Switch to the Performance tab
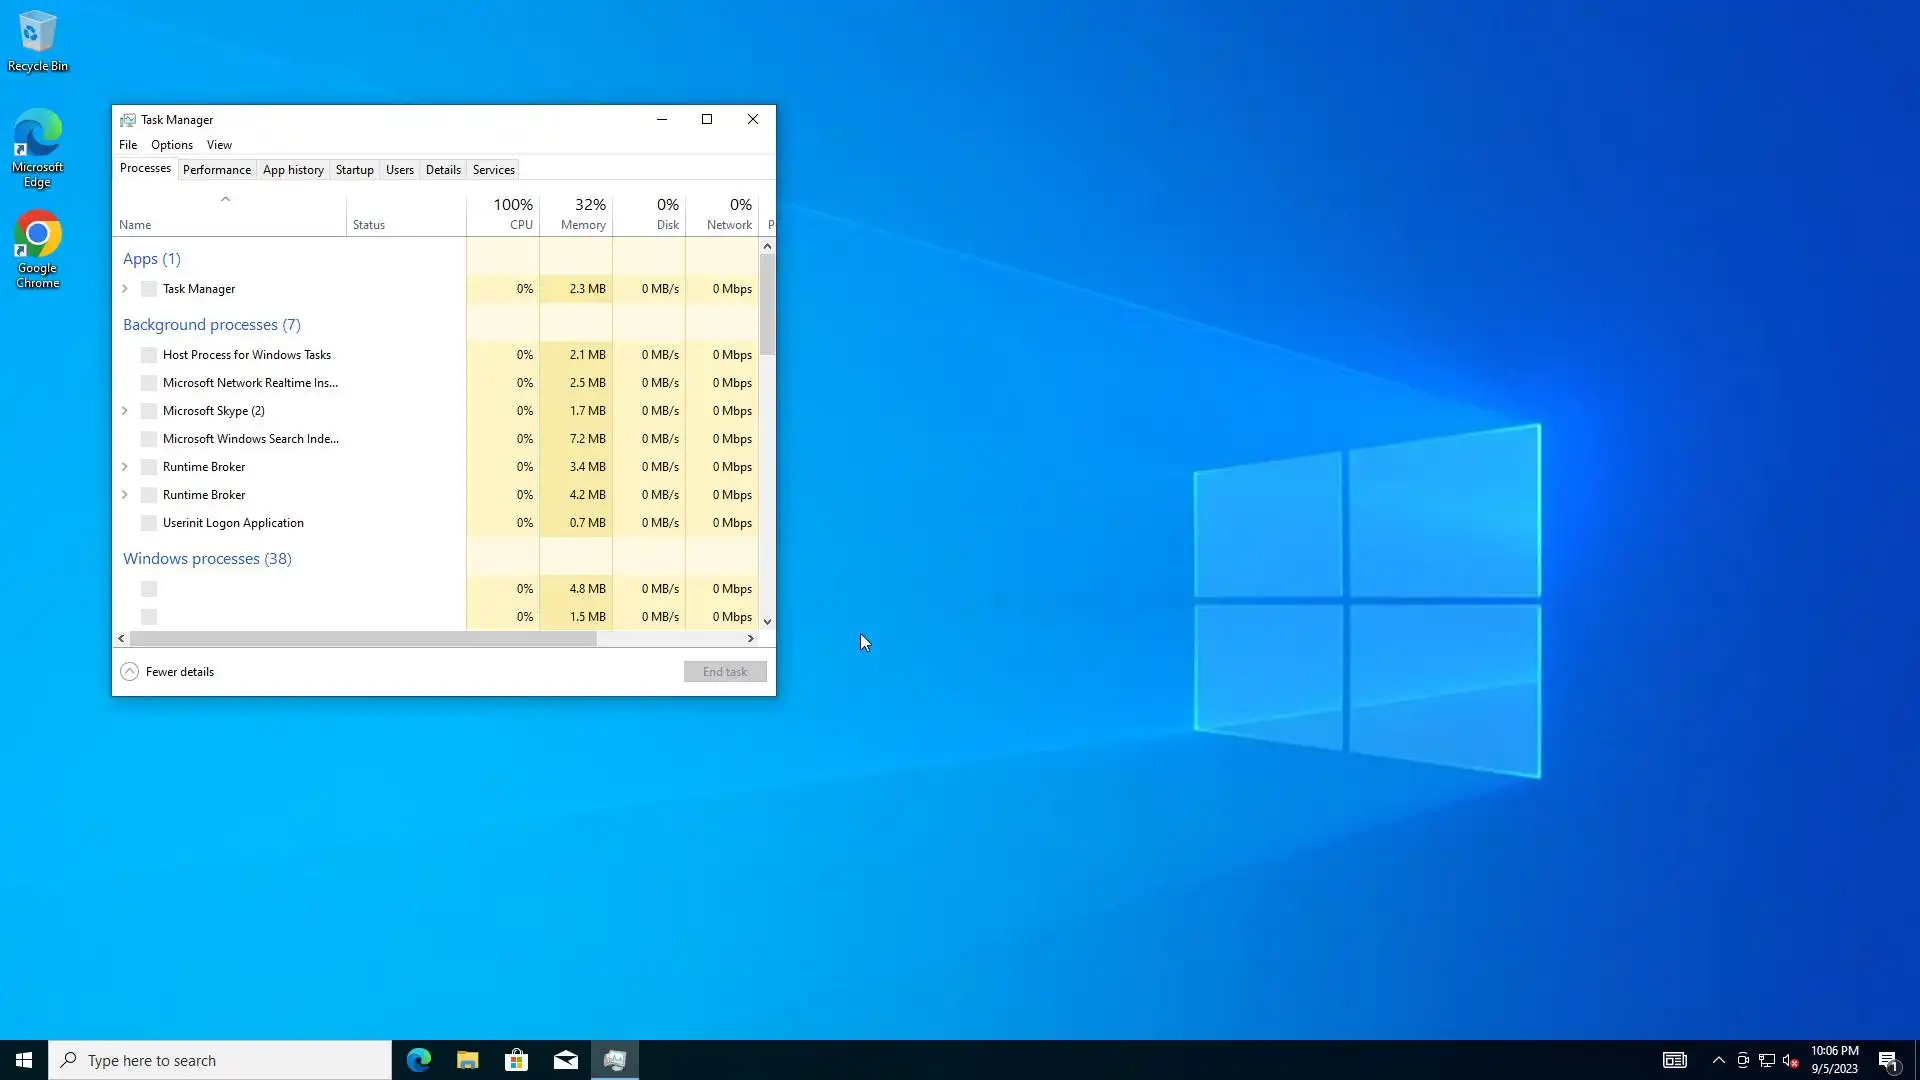1920x1080 pixels. pos(216,170)
